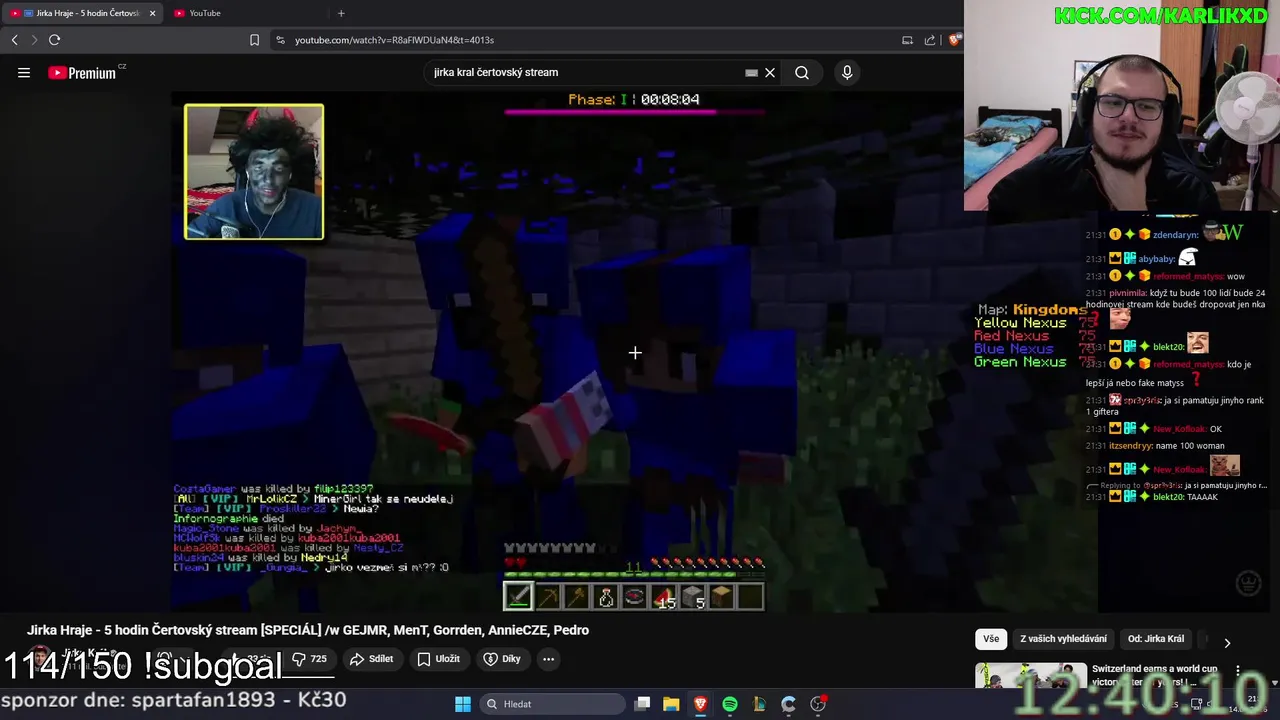Save video with the Uložit button

click(439, 659)
